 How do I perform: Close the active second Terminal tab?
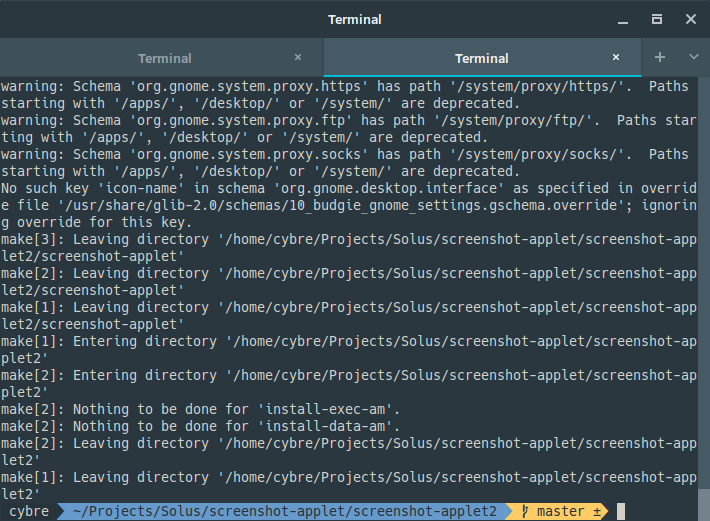pos(616,57)
